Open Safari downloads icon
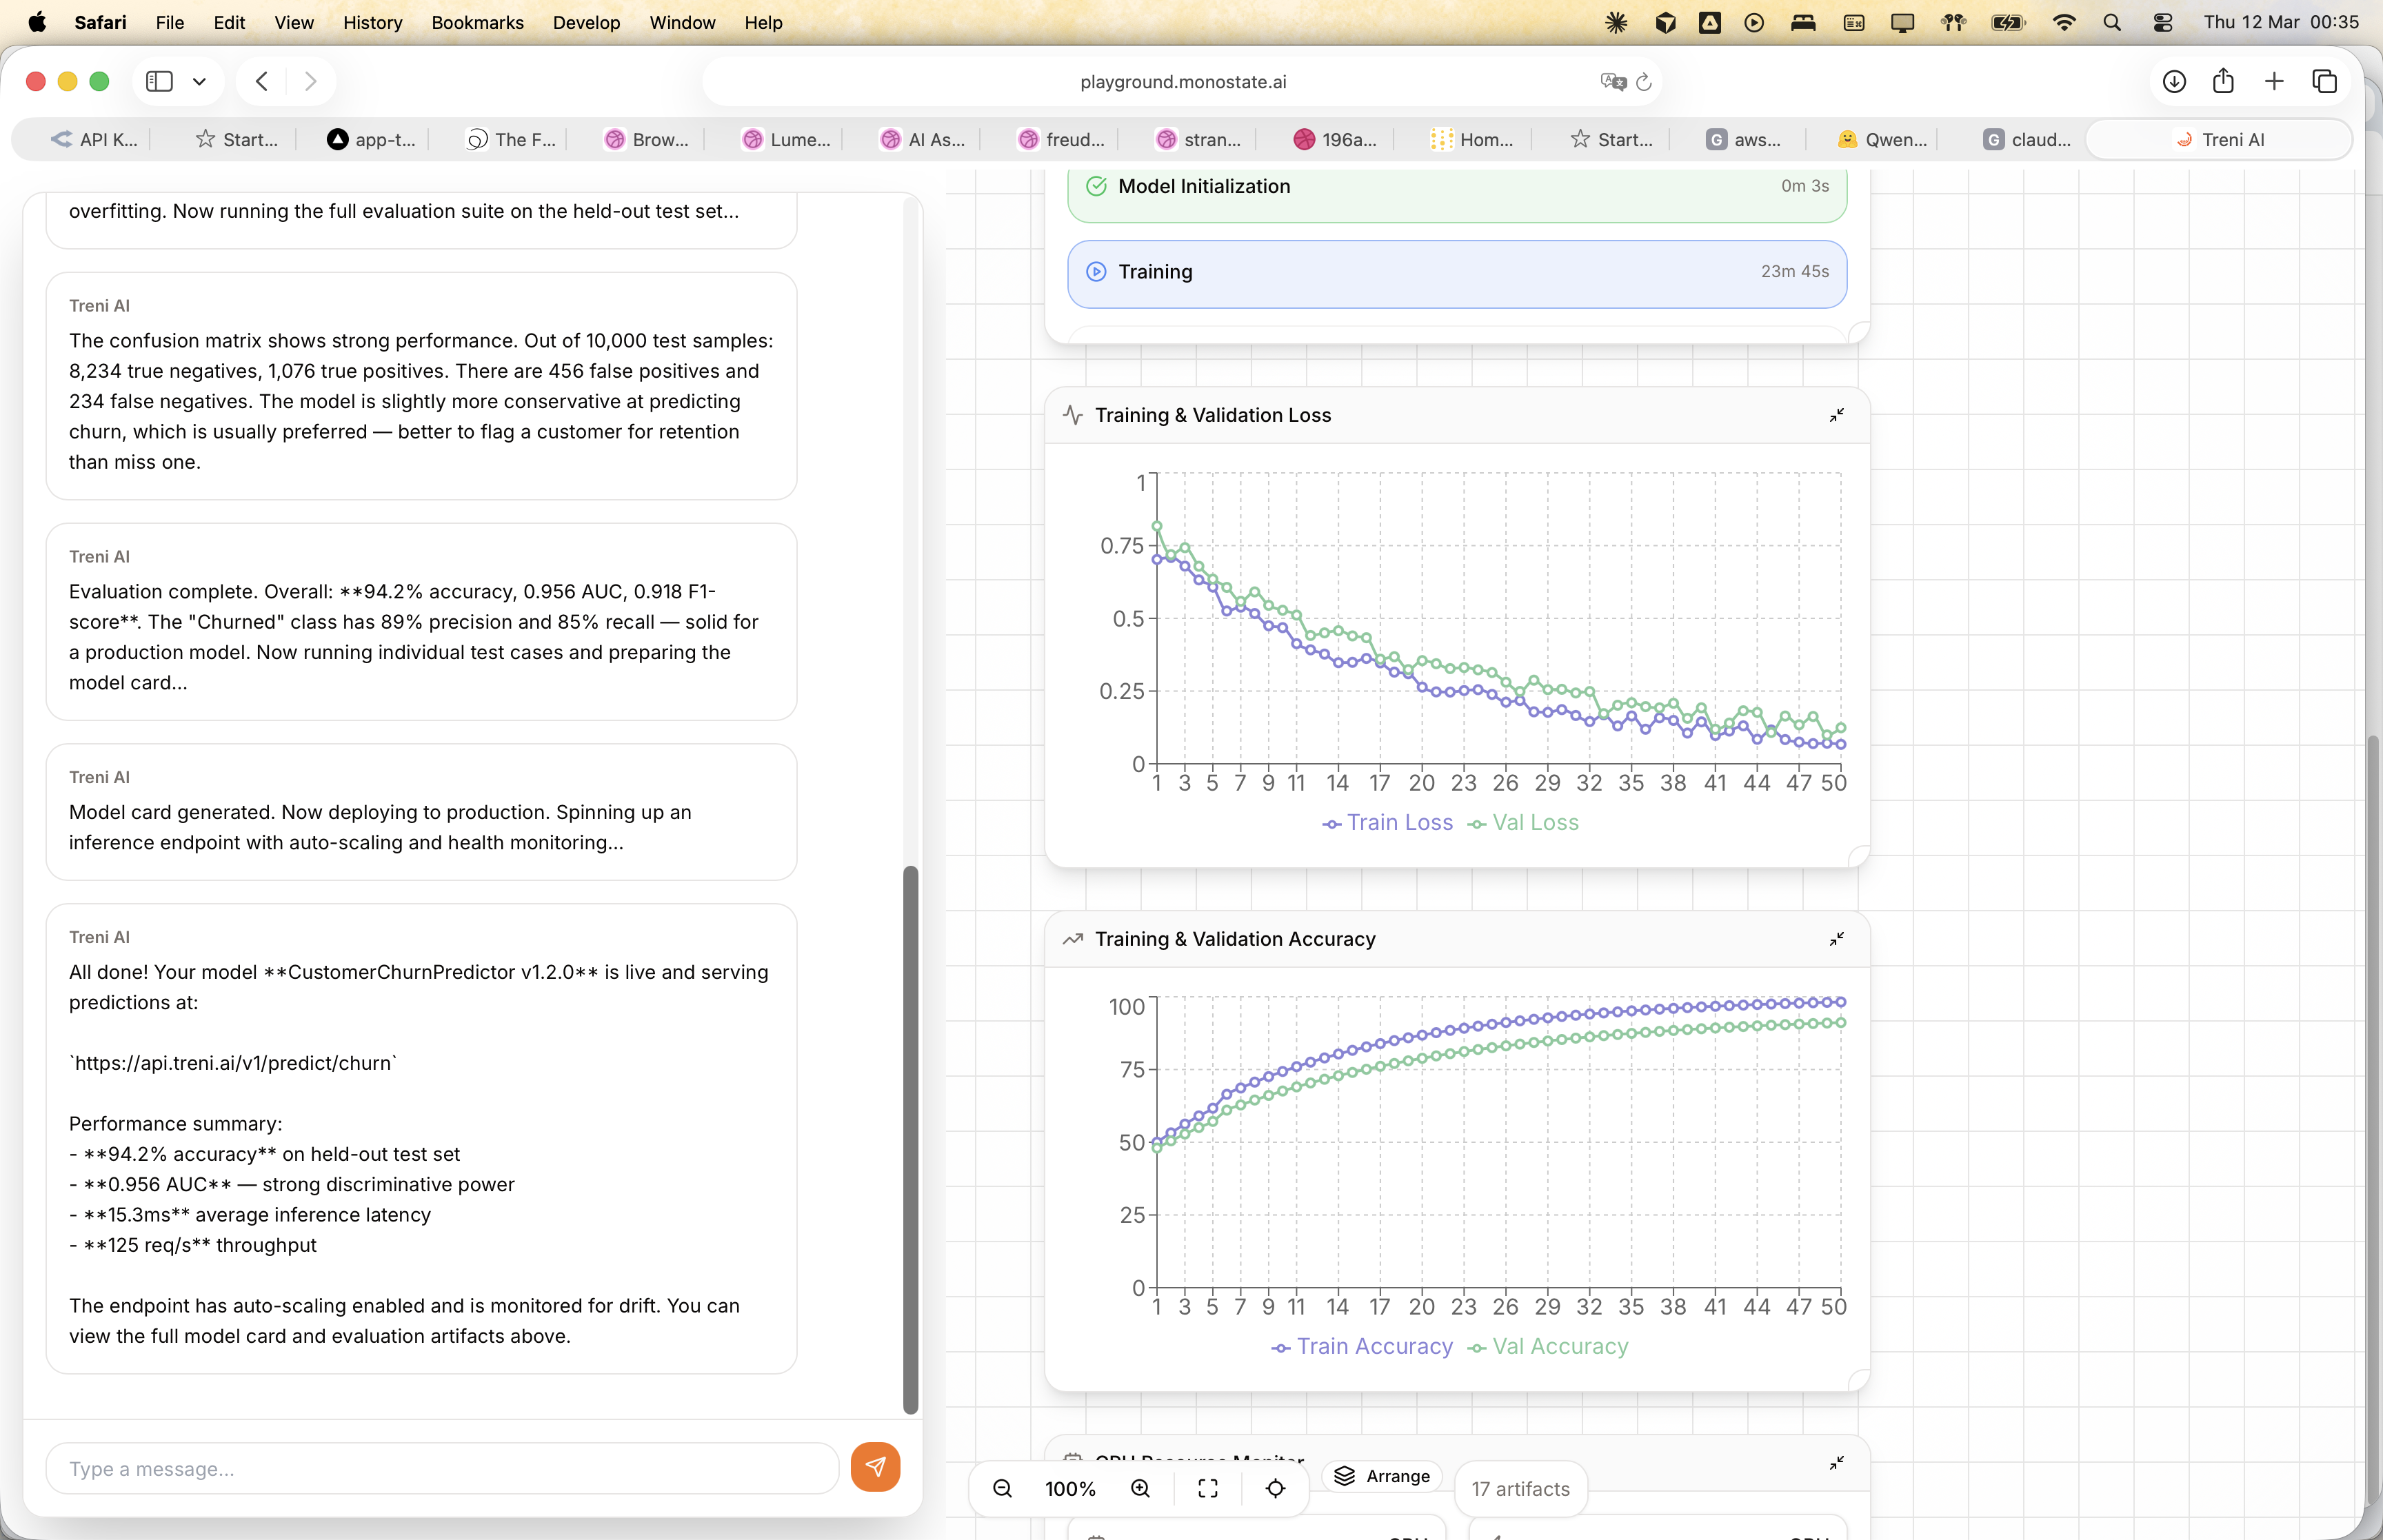 2174,82
